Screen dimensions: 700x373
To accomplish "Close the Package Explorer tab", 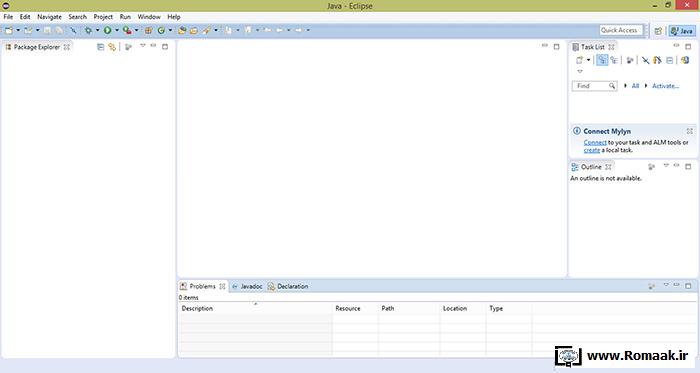I will [x=67, y=47].
